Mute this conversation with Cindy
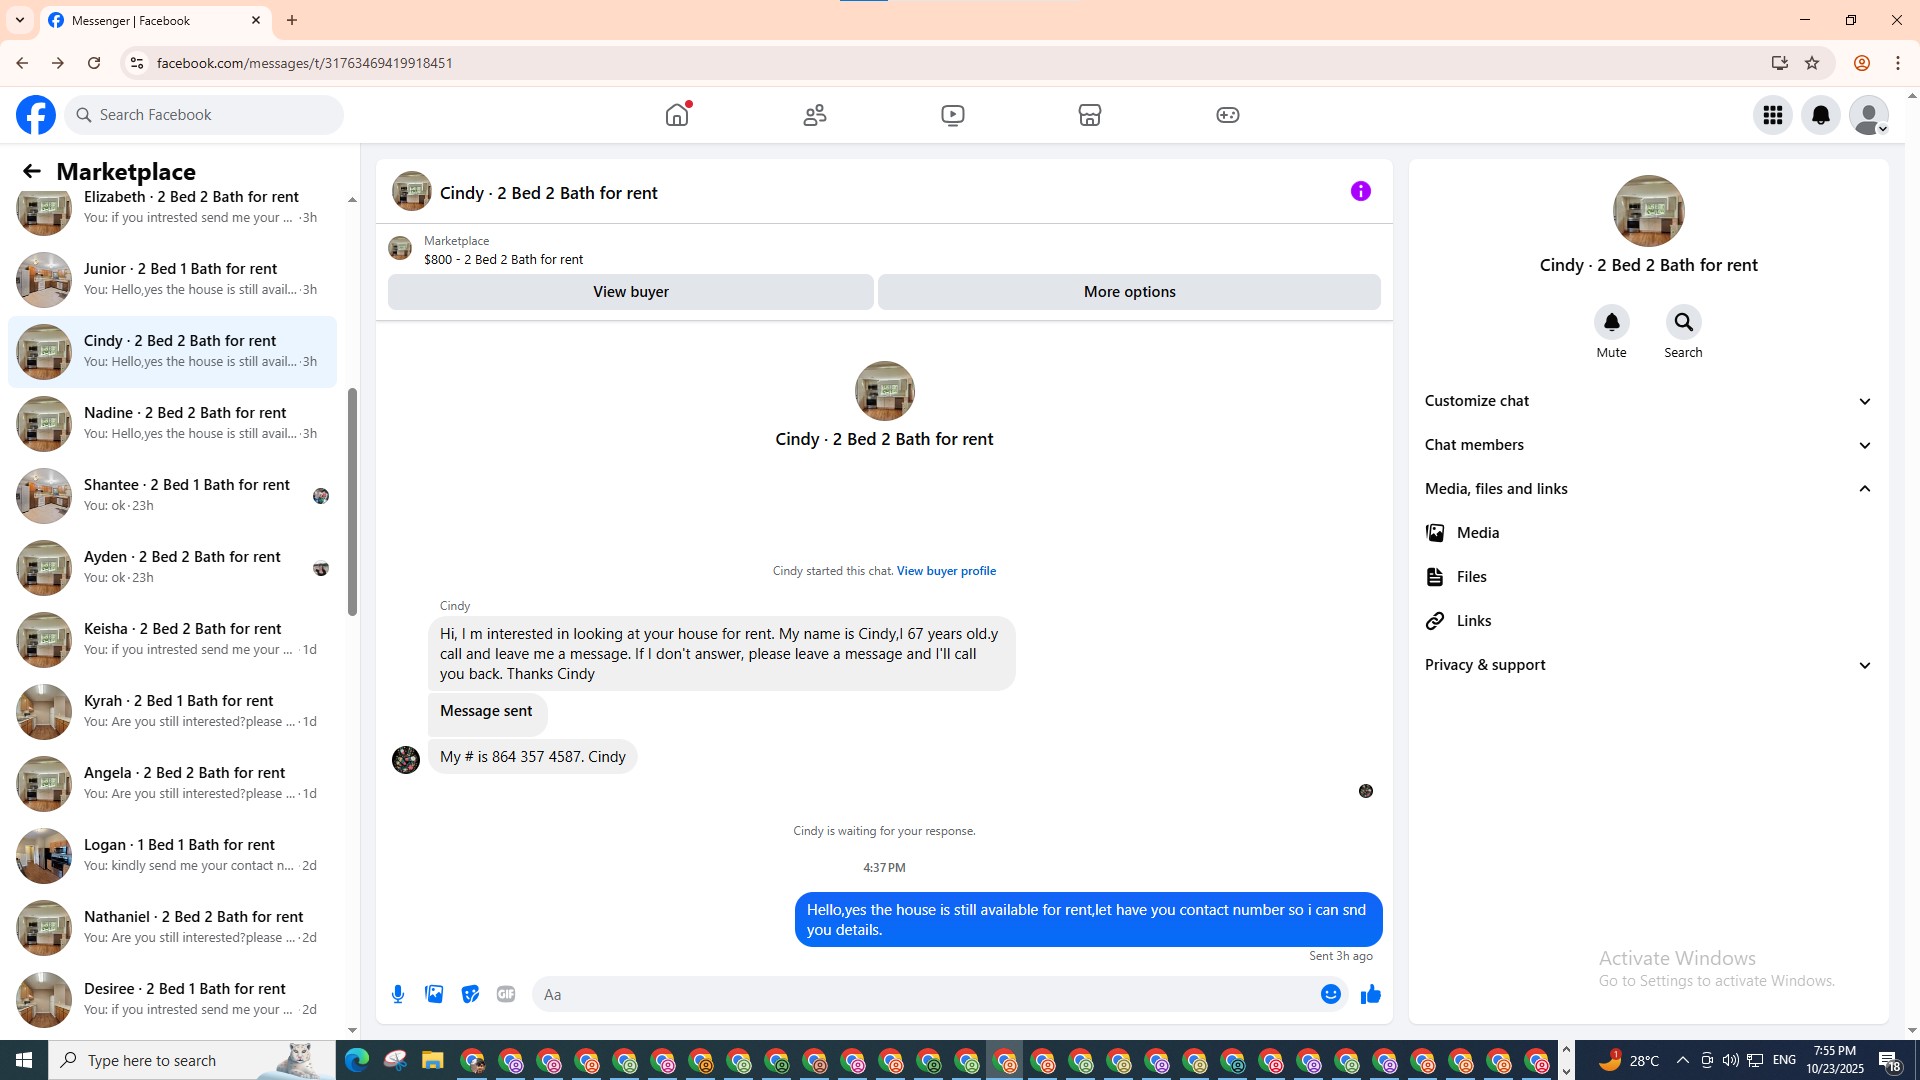 click(x=1611, y=322)
